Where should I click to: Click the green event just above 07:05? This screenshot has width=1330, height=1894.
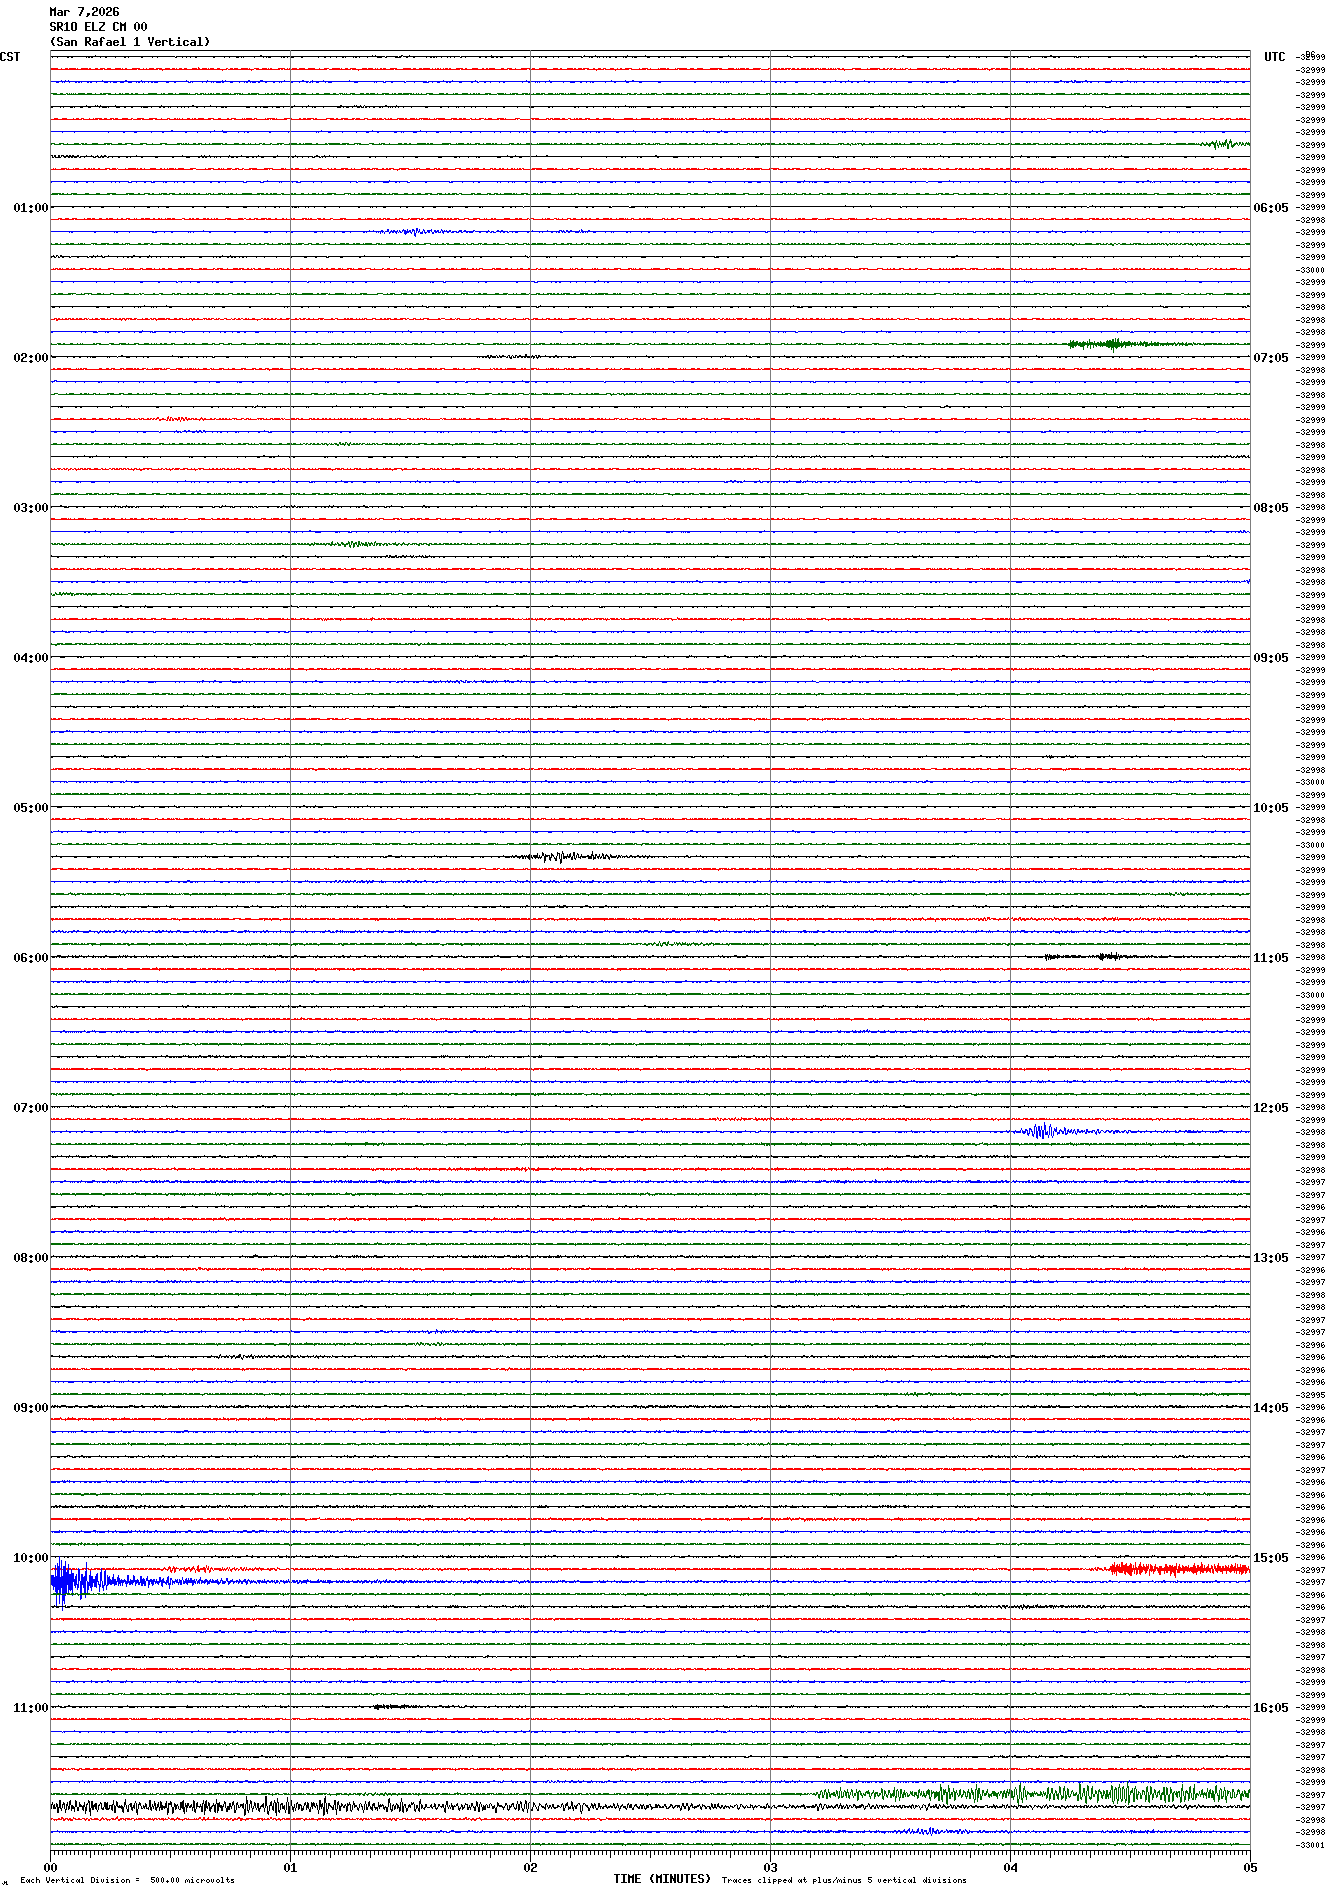pyautogui.click(x=1110, y=344)
